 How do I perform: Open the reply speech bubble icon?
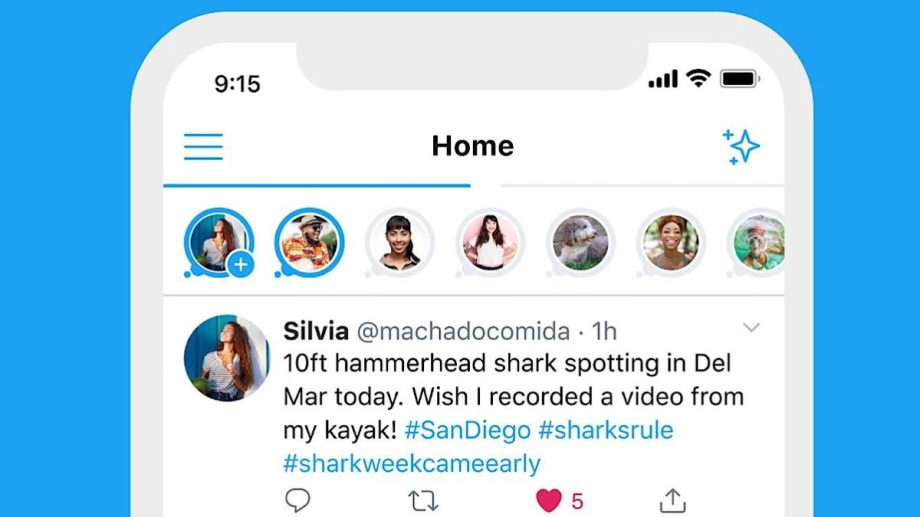297,500
